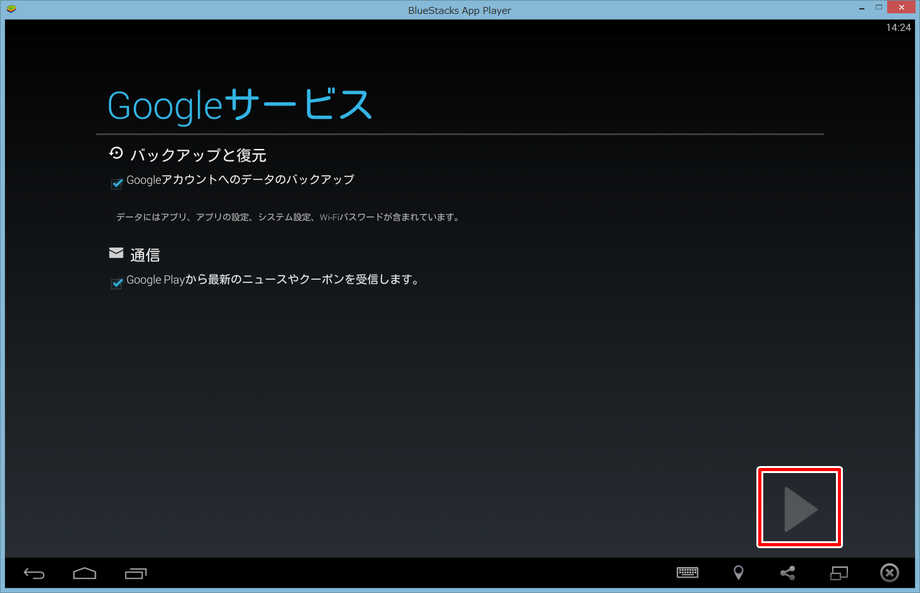Open the recent apps icon

(136, 573)
